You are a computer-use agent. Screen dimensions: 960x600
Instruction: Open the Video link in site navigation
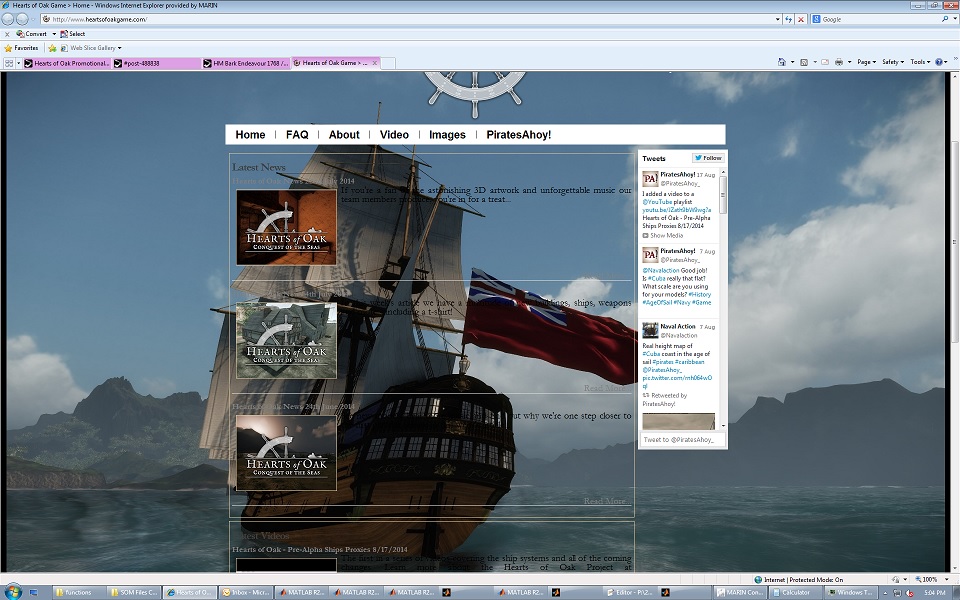[x=394, y=135]
